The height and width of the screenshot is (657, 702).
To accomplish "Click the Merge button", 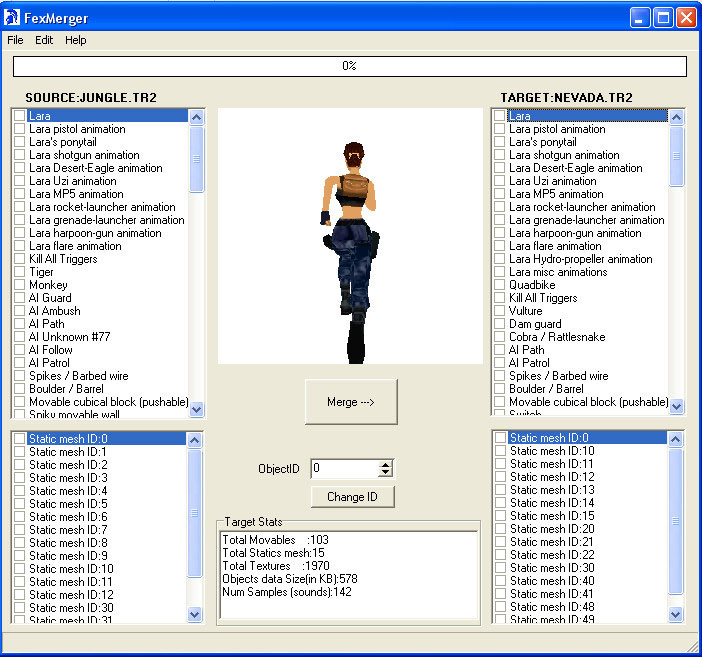I will pos(351,402).
